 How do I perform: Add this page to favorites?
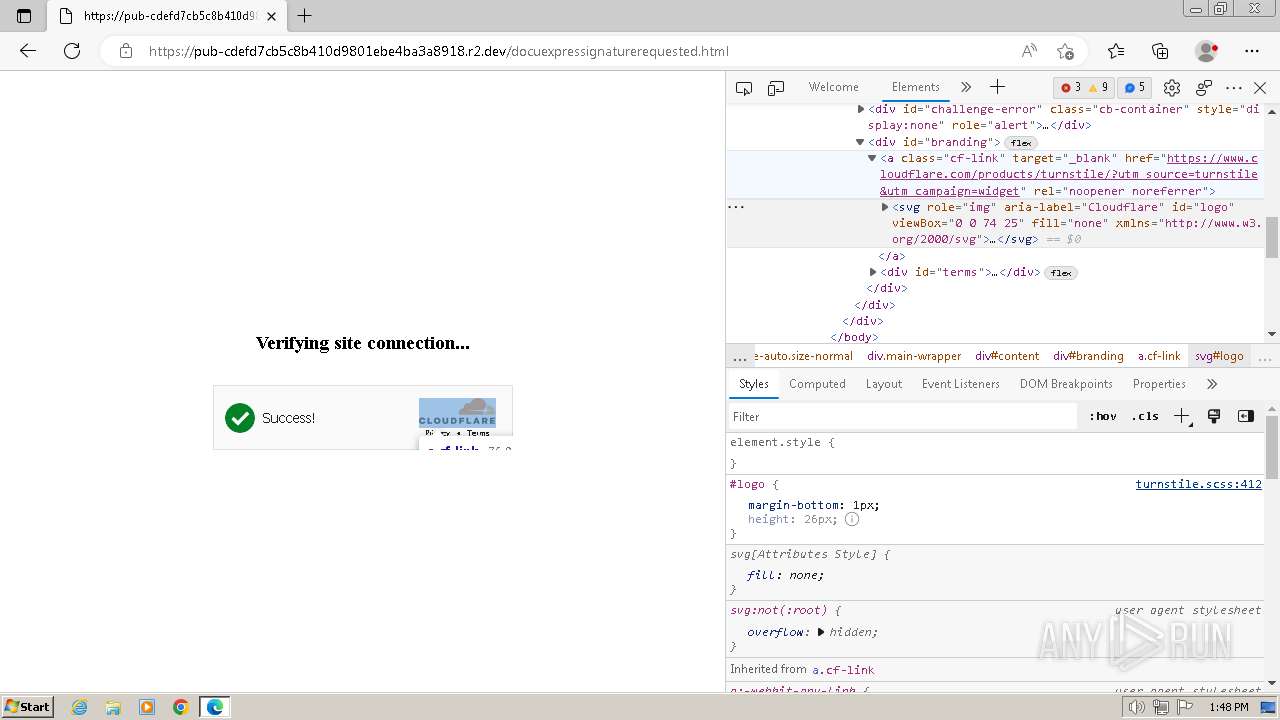(x=1065, y=51)
